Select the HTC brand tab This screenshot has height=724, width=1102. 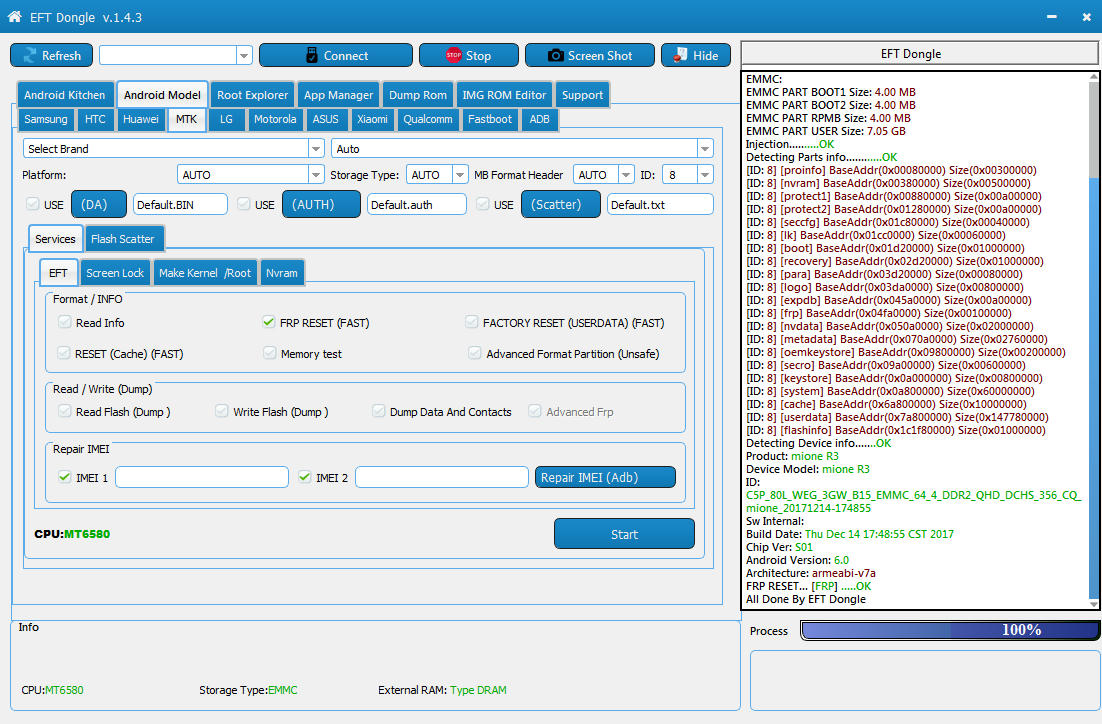(95, 119)
